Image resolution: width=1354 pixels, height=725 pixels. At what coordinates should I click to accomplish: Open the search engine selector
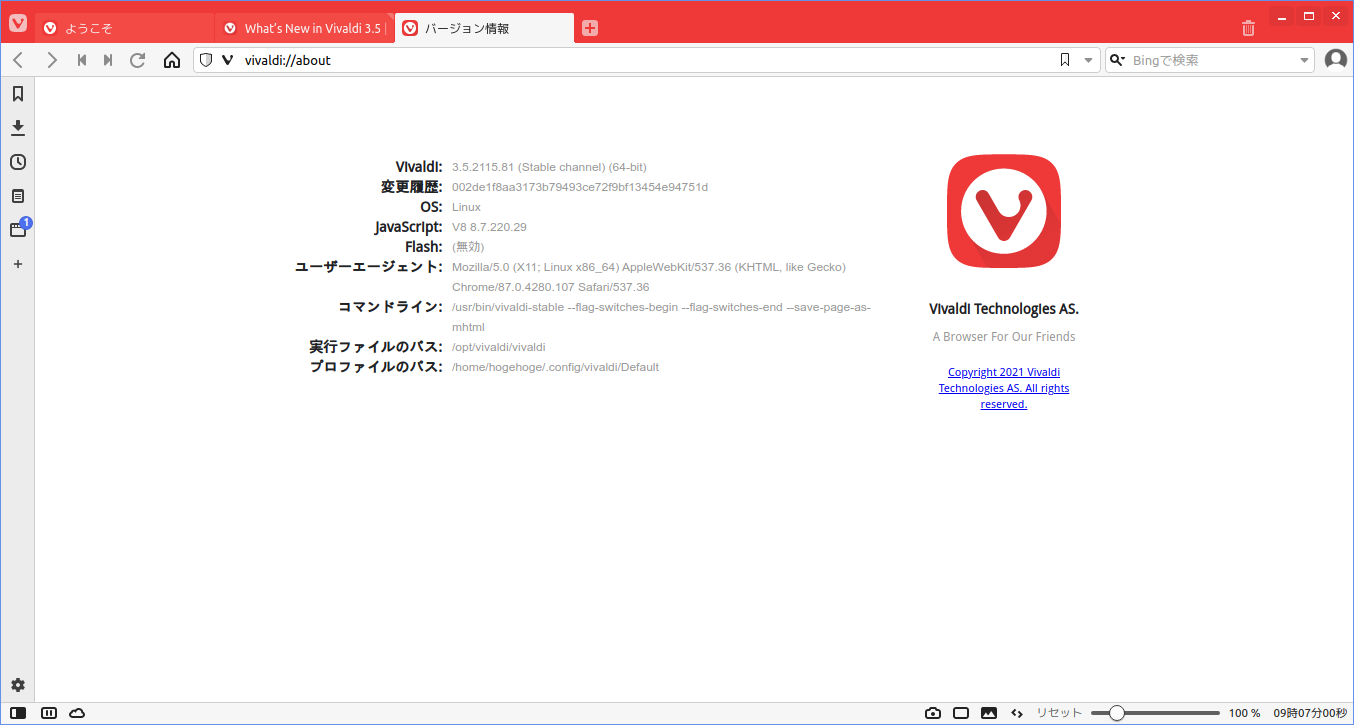[1118, 60]
